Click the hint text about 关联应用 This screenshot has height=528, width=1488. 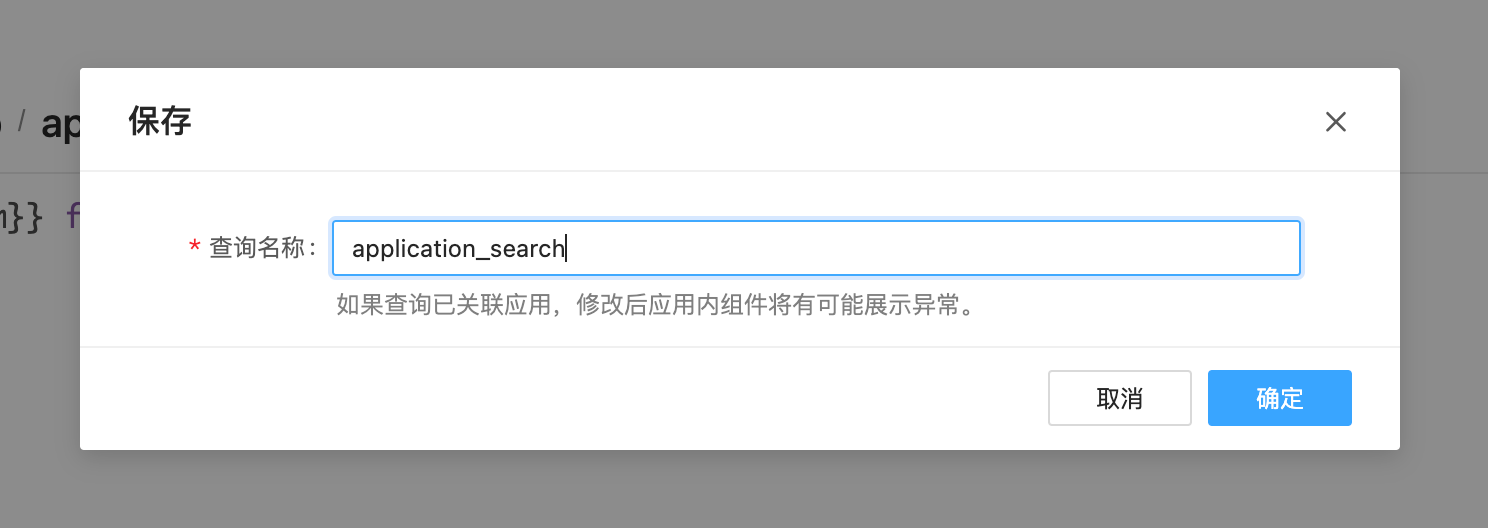click(x=655, y=305)
